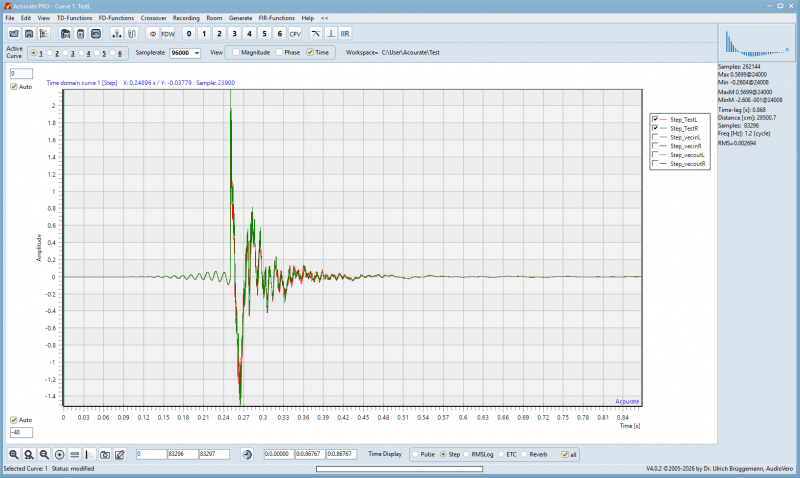
Task: Open workspace folder icon in toolbar
Action: [x=14, y=34]
